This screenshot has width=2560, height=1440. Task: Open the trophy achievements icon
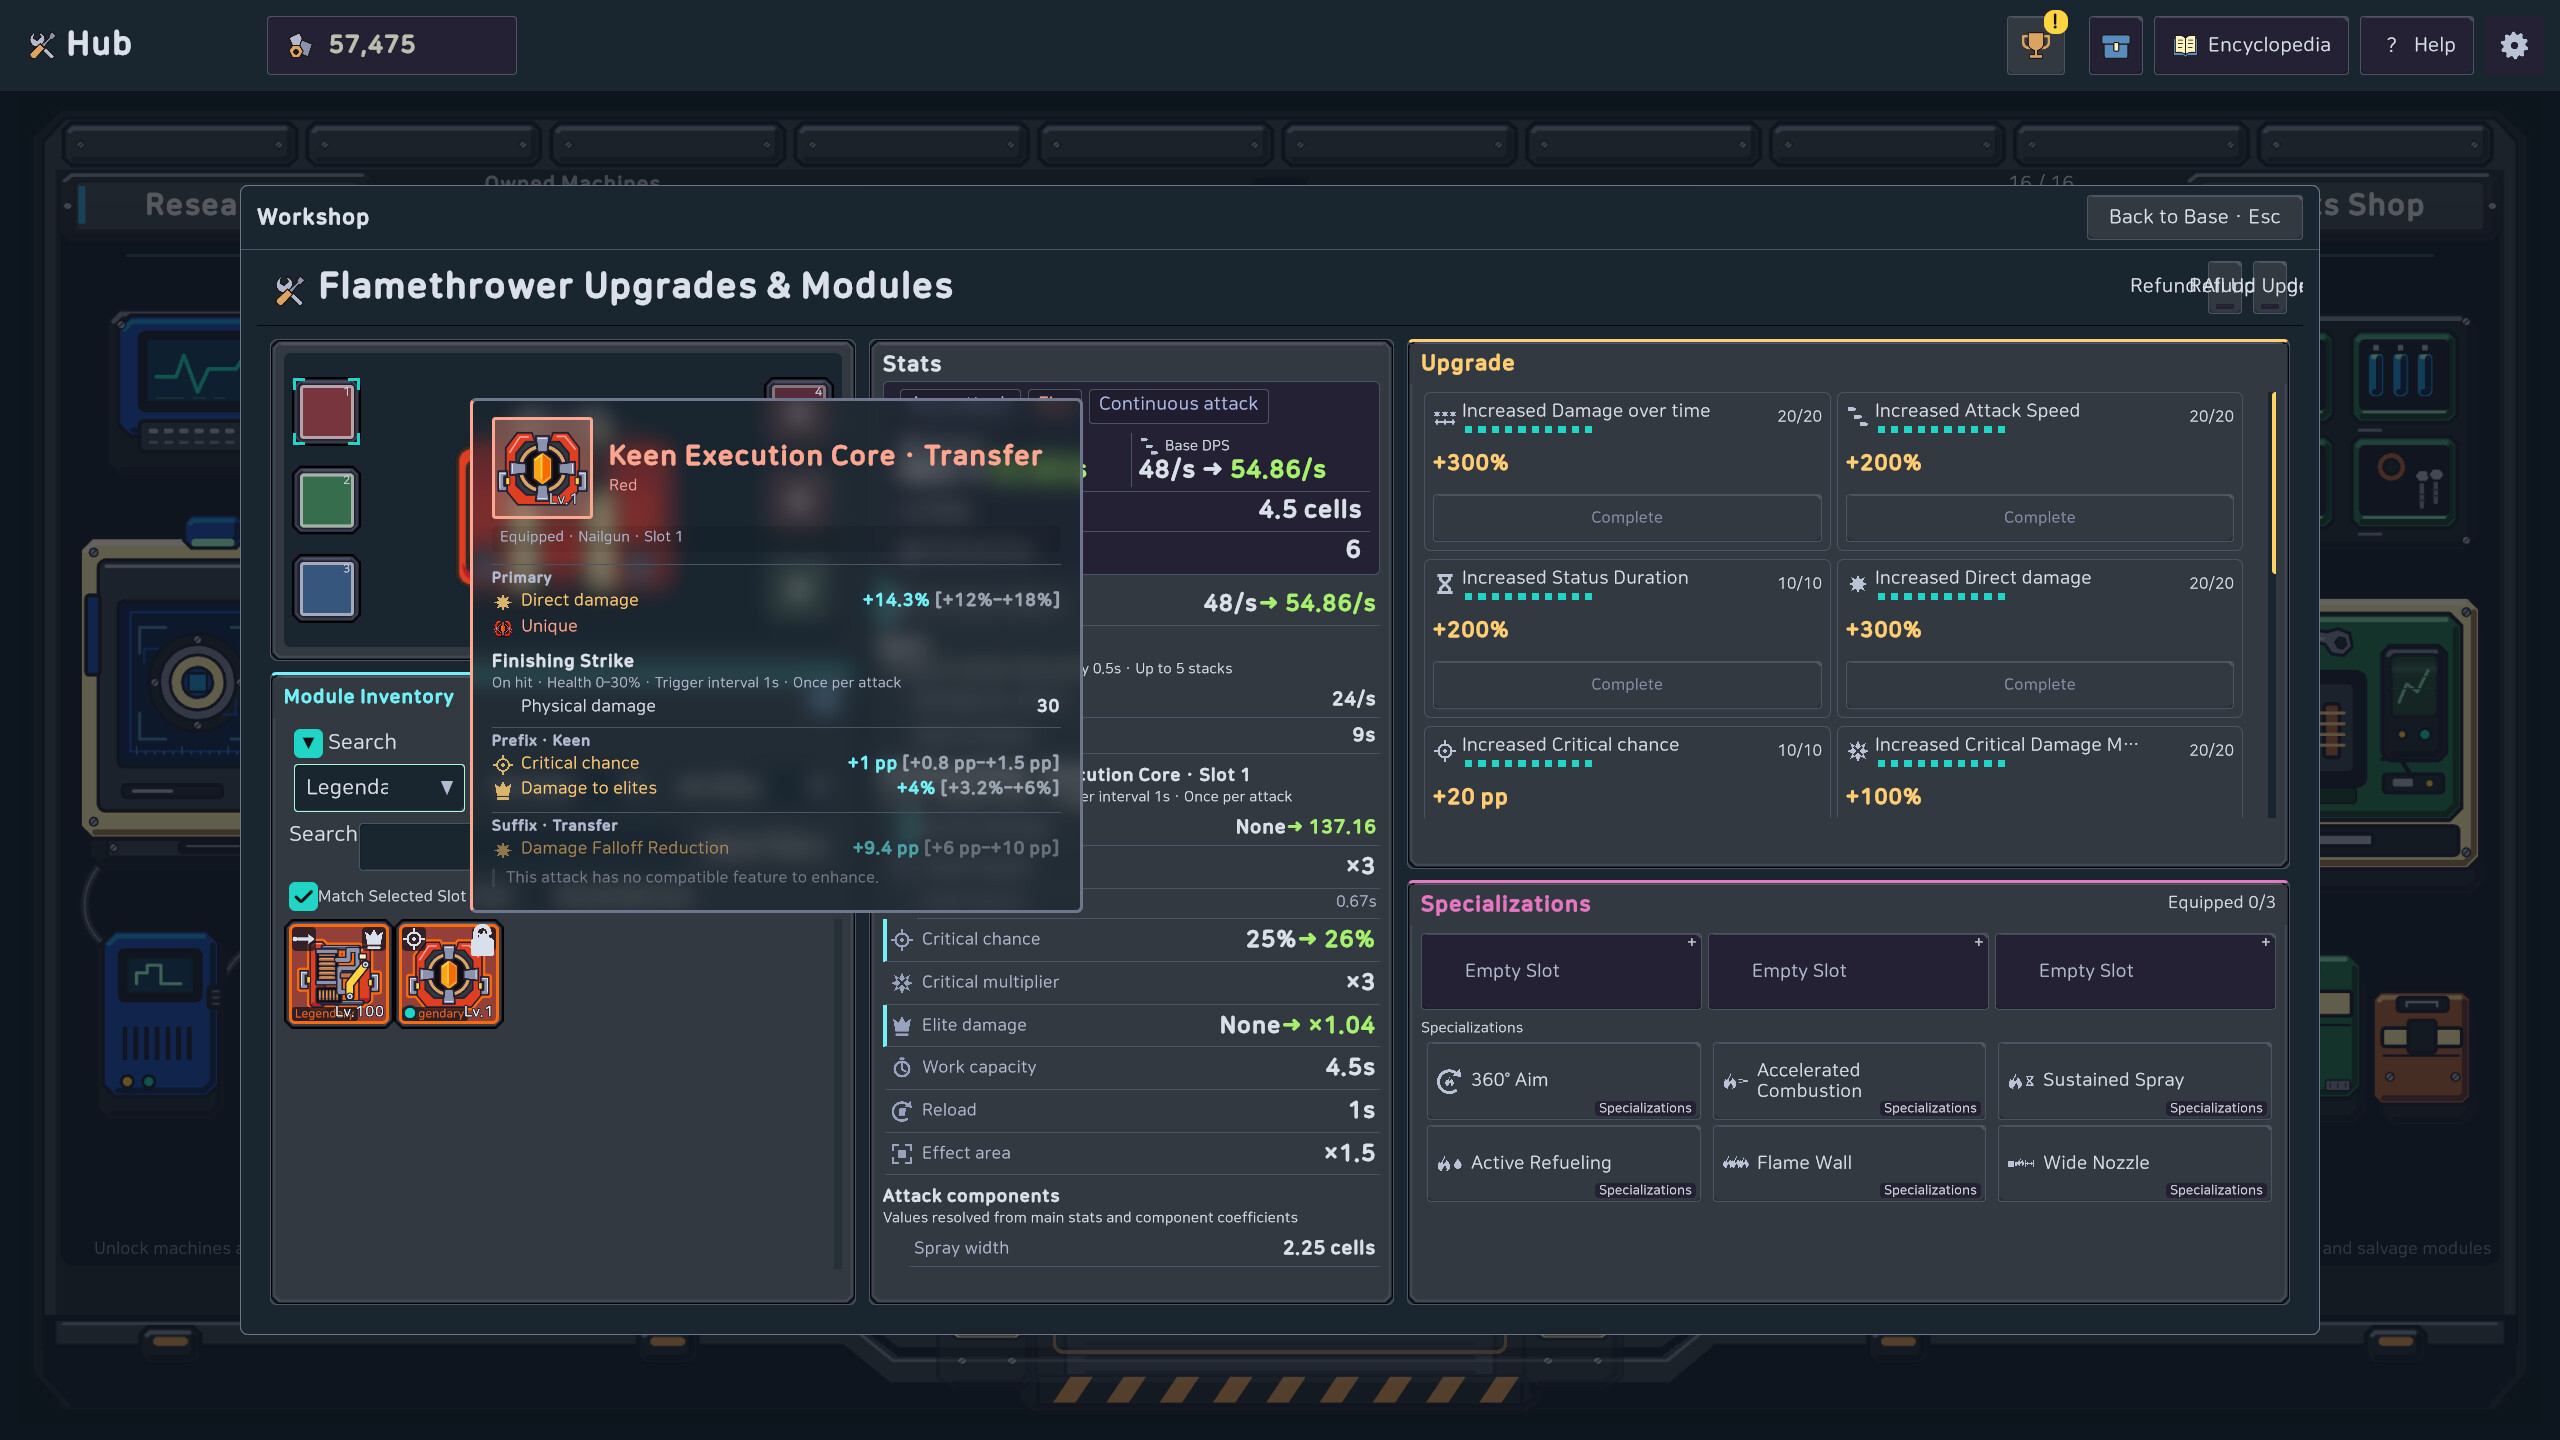2035,45
